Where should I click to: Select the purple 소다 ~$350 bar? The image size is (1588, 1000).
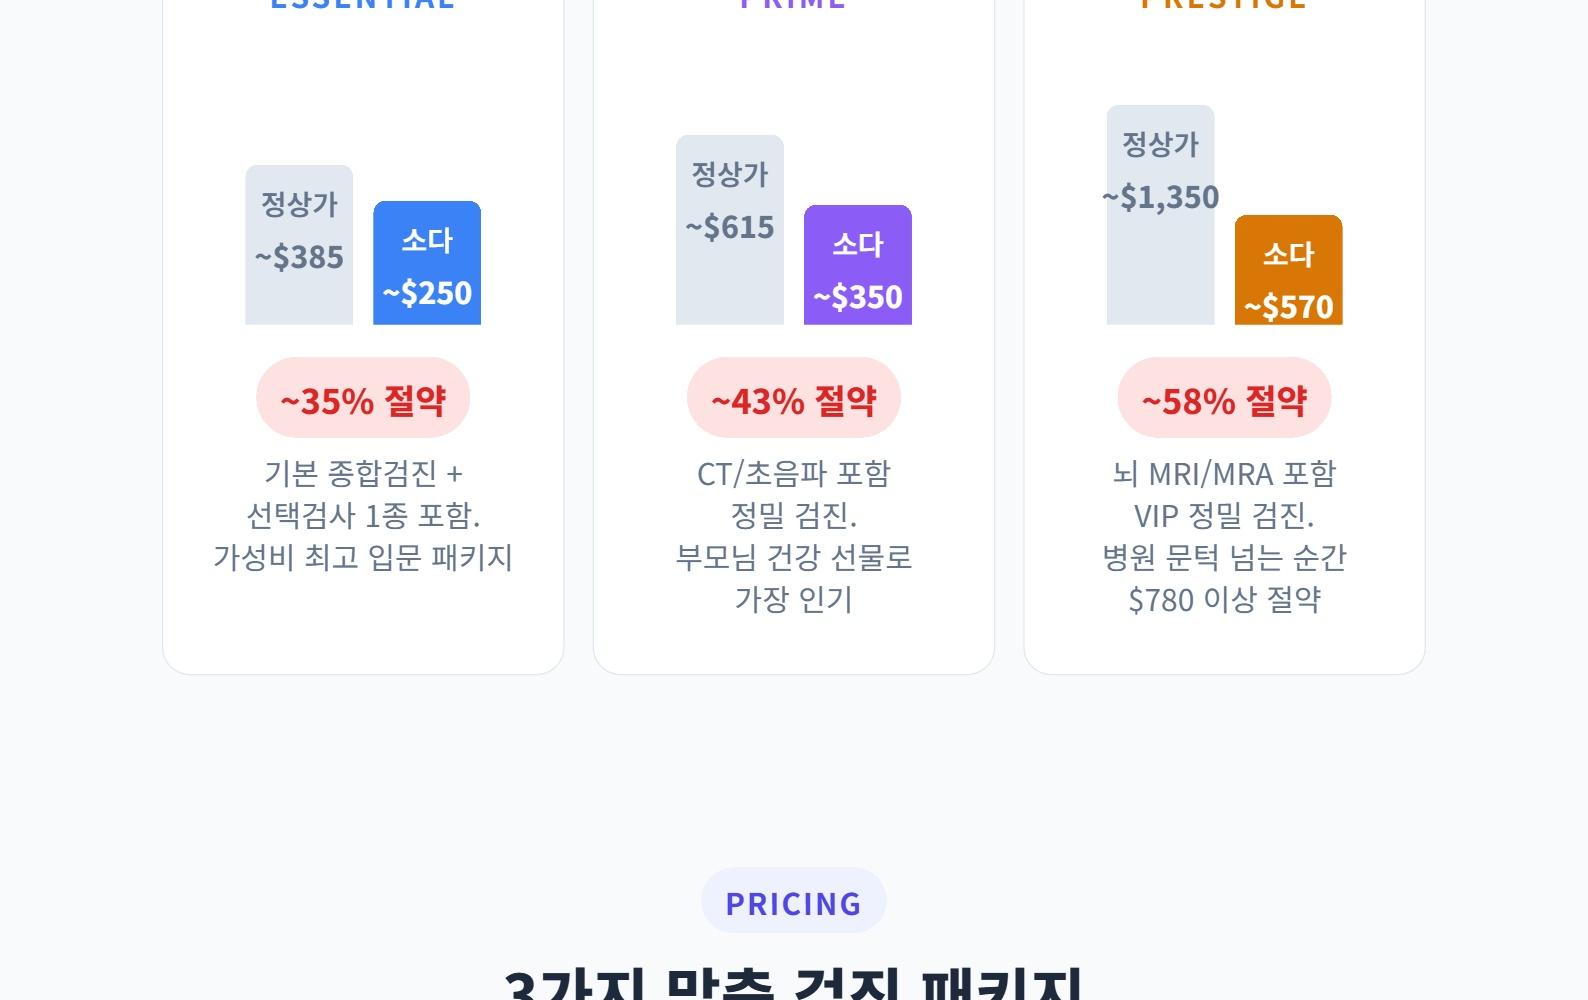pyautogui.click(x=858, y=265)
